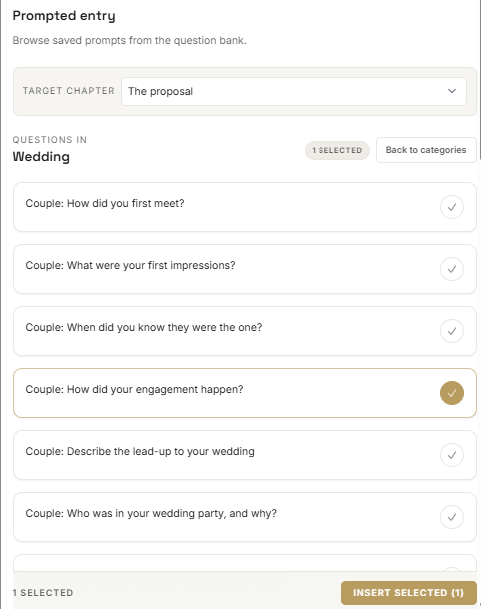The image size is (481, 609).
Task: Click the chevron arrow in the chapter selector
Action: [451, 91]
